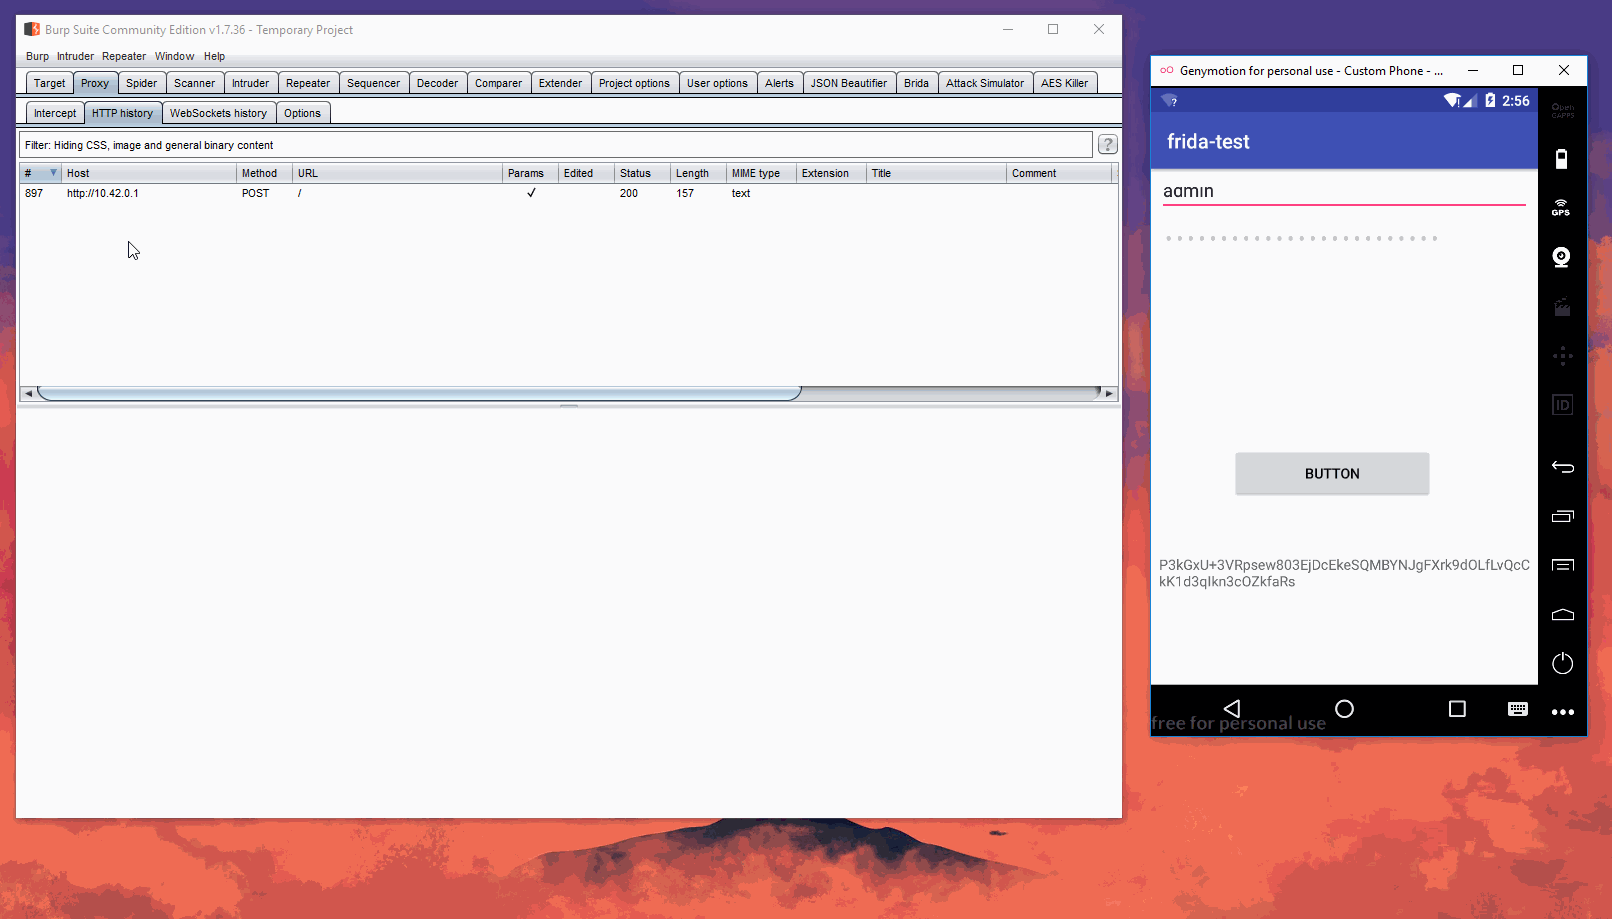Tap the keyboard icon in Android navigation bar
Image resolution: width=1612 pixels, height=919 pixels.
pyautogui.click(x=1517, y=709)
